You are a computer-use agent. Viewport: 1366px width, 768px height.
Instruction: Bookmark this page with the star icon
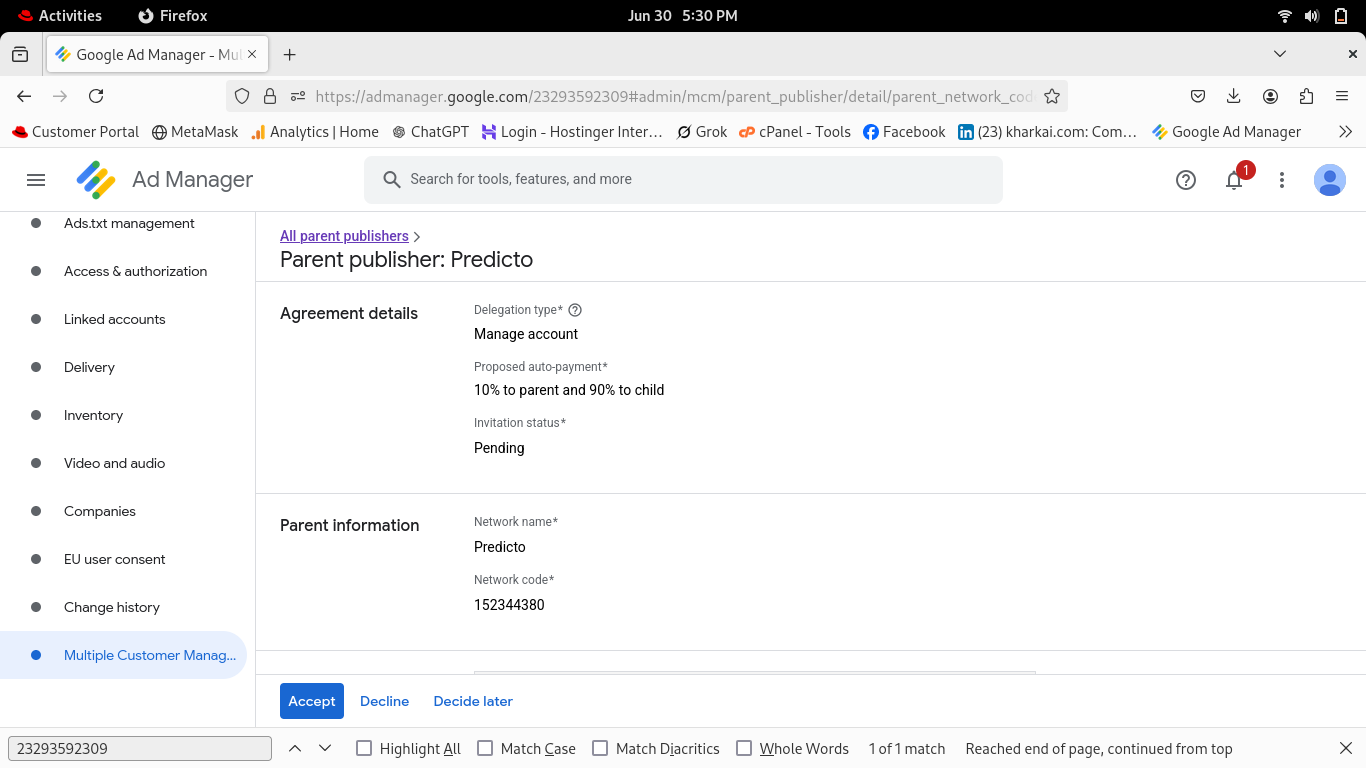click(x=1052, y=96)
